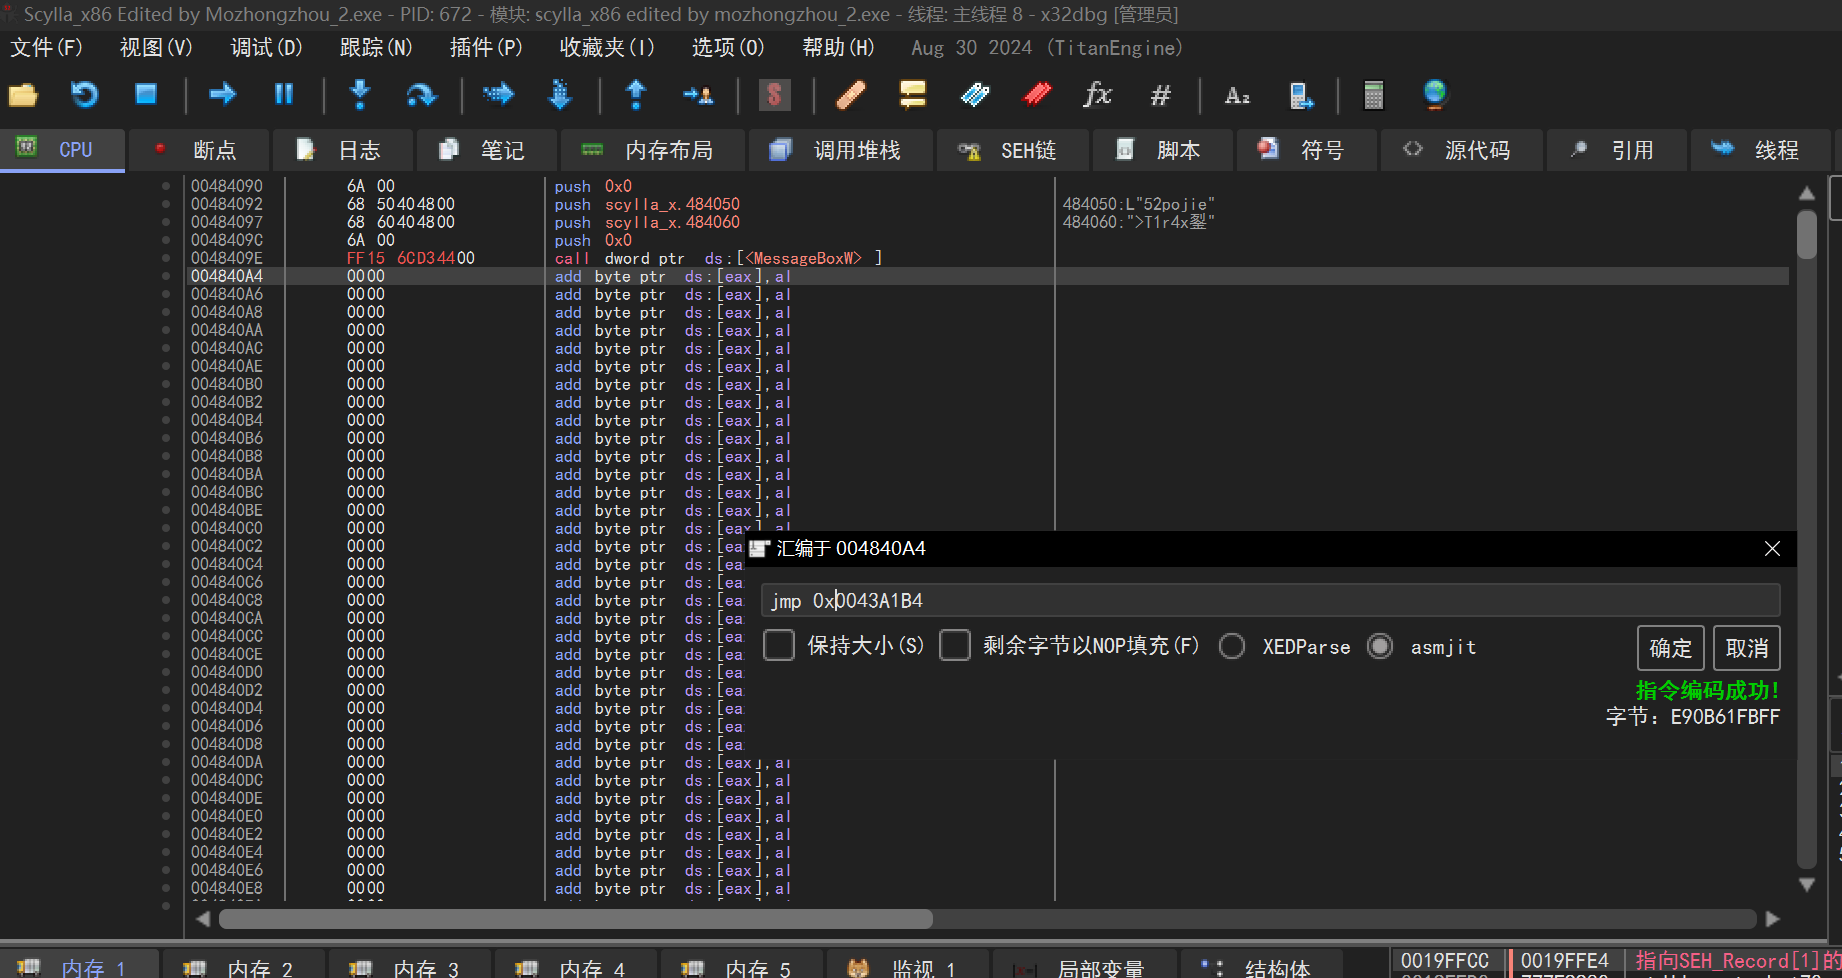Select the XEDParse radio button
Screen dimensions: 1842x978
pos(1232,646)
